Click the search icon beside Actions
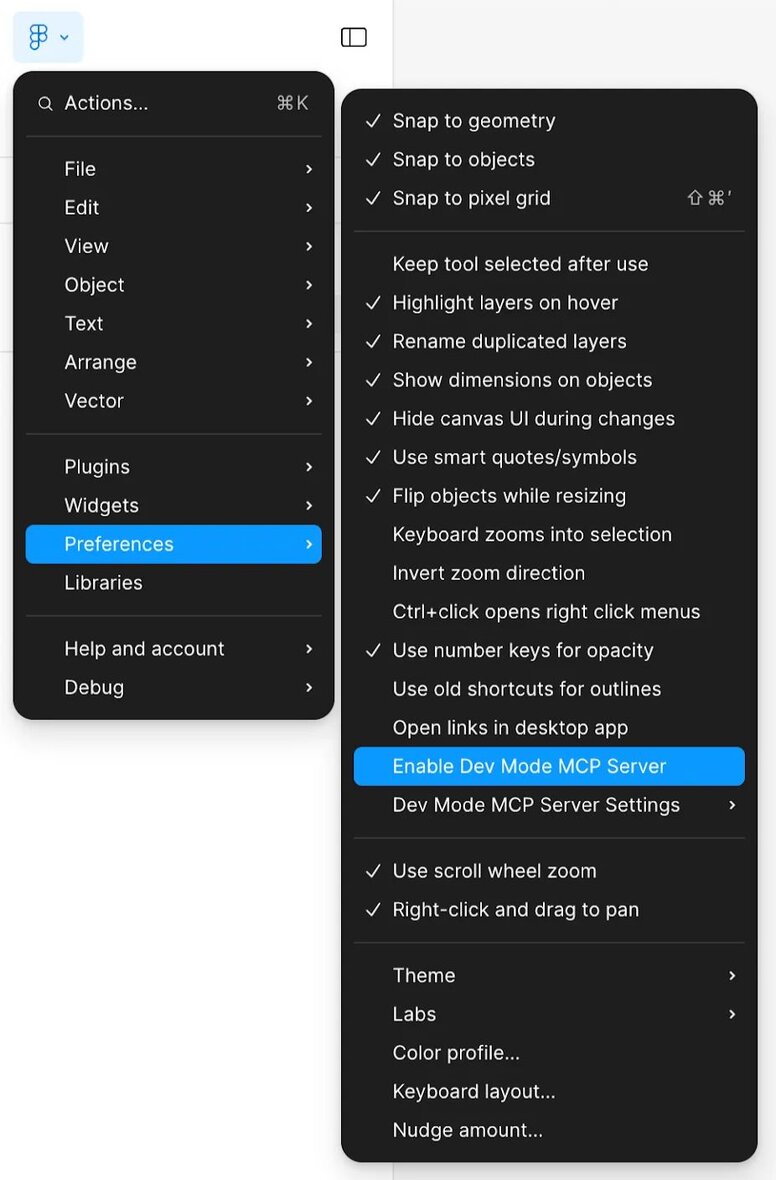The height and width of the screenshot is (1180, 776). coord(45,103)
